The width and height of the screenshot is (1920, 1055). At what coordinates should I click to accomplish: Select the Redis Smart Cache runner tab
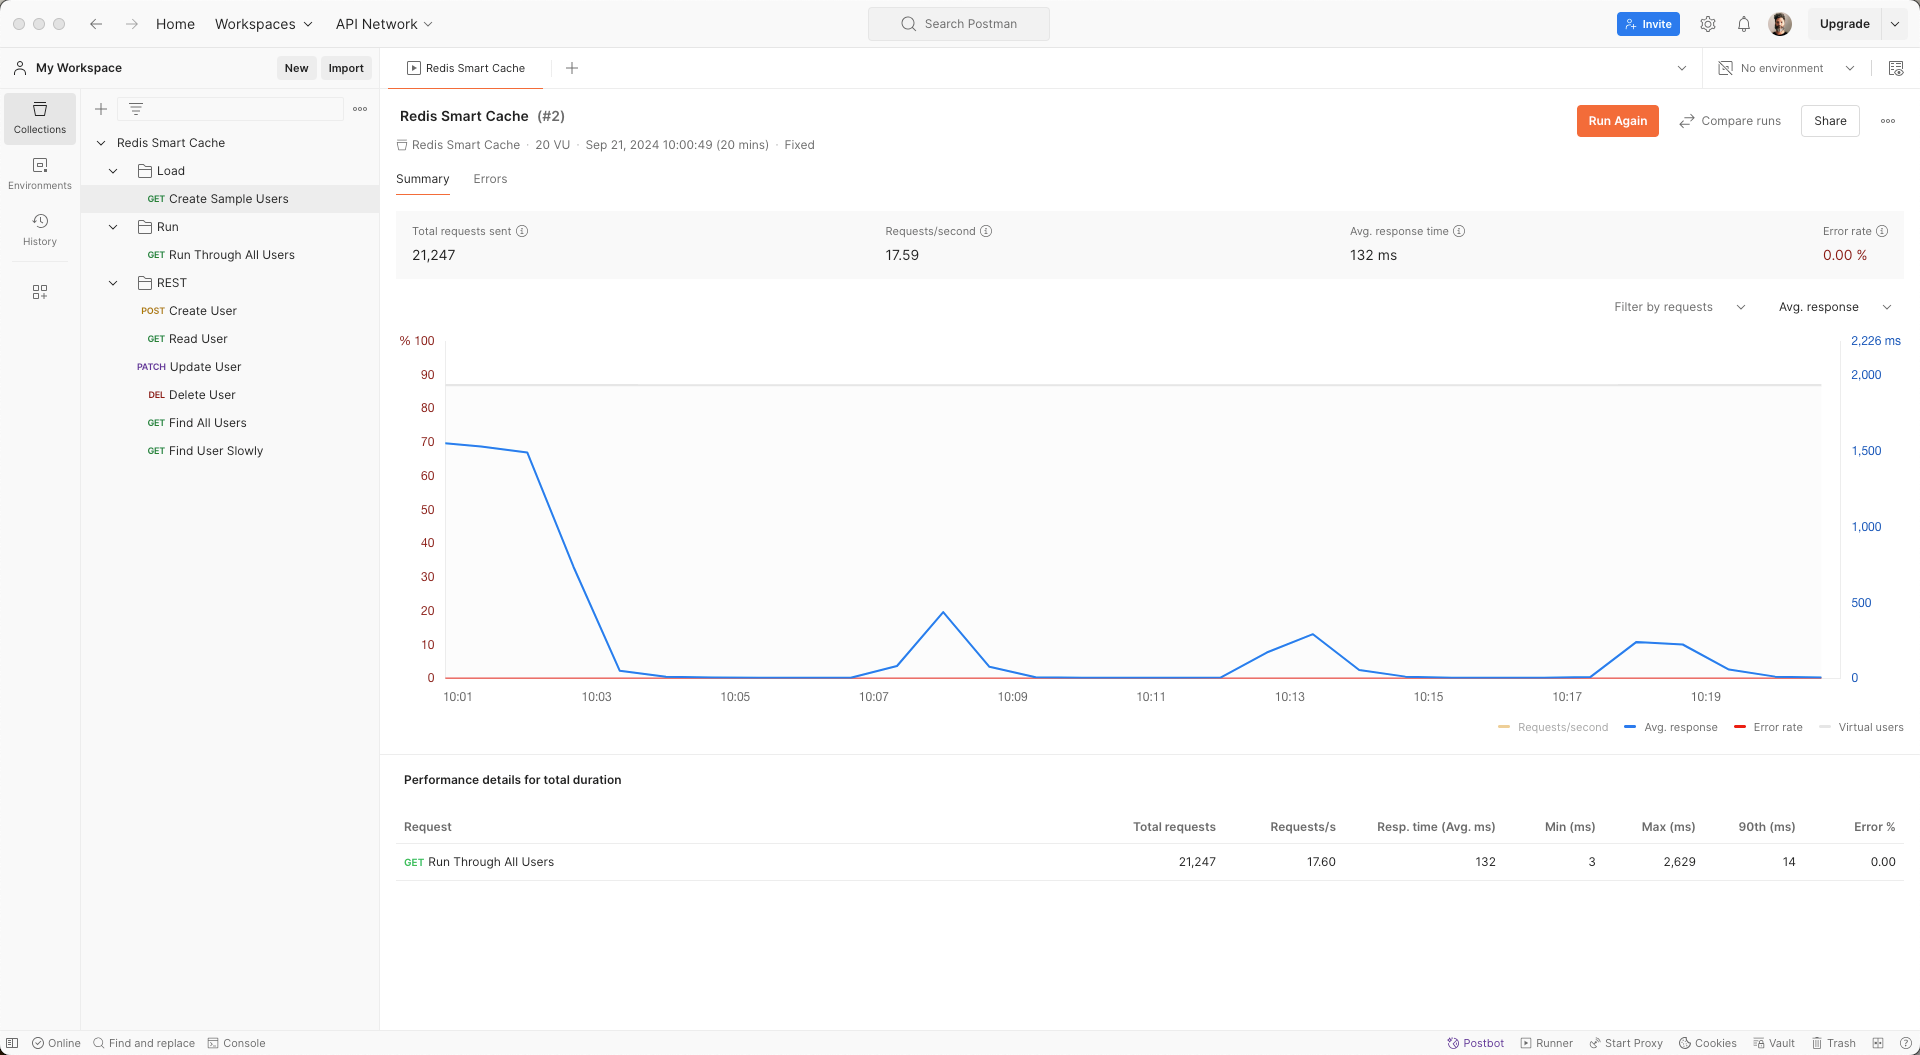click(x=466, y=68)
